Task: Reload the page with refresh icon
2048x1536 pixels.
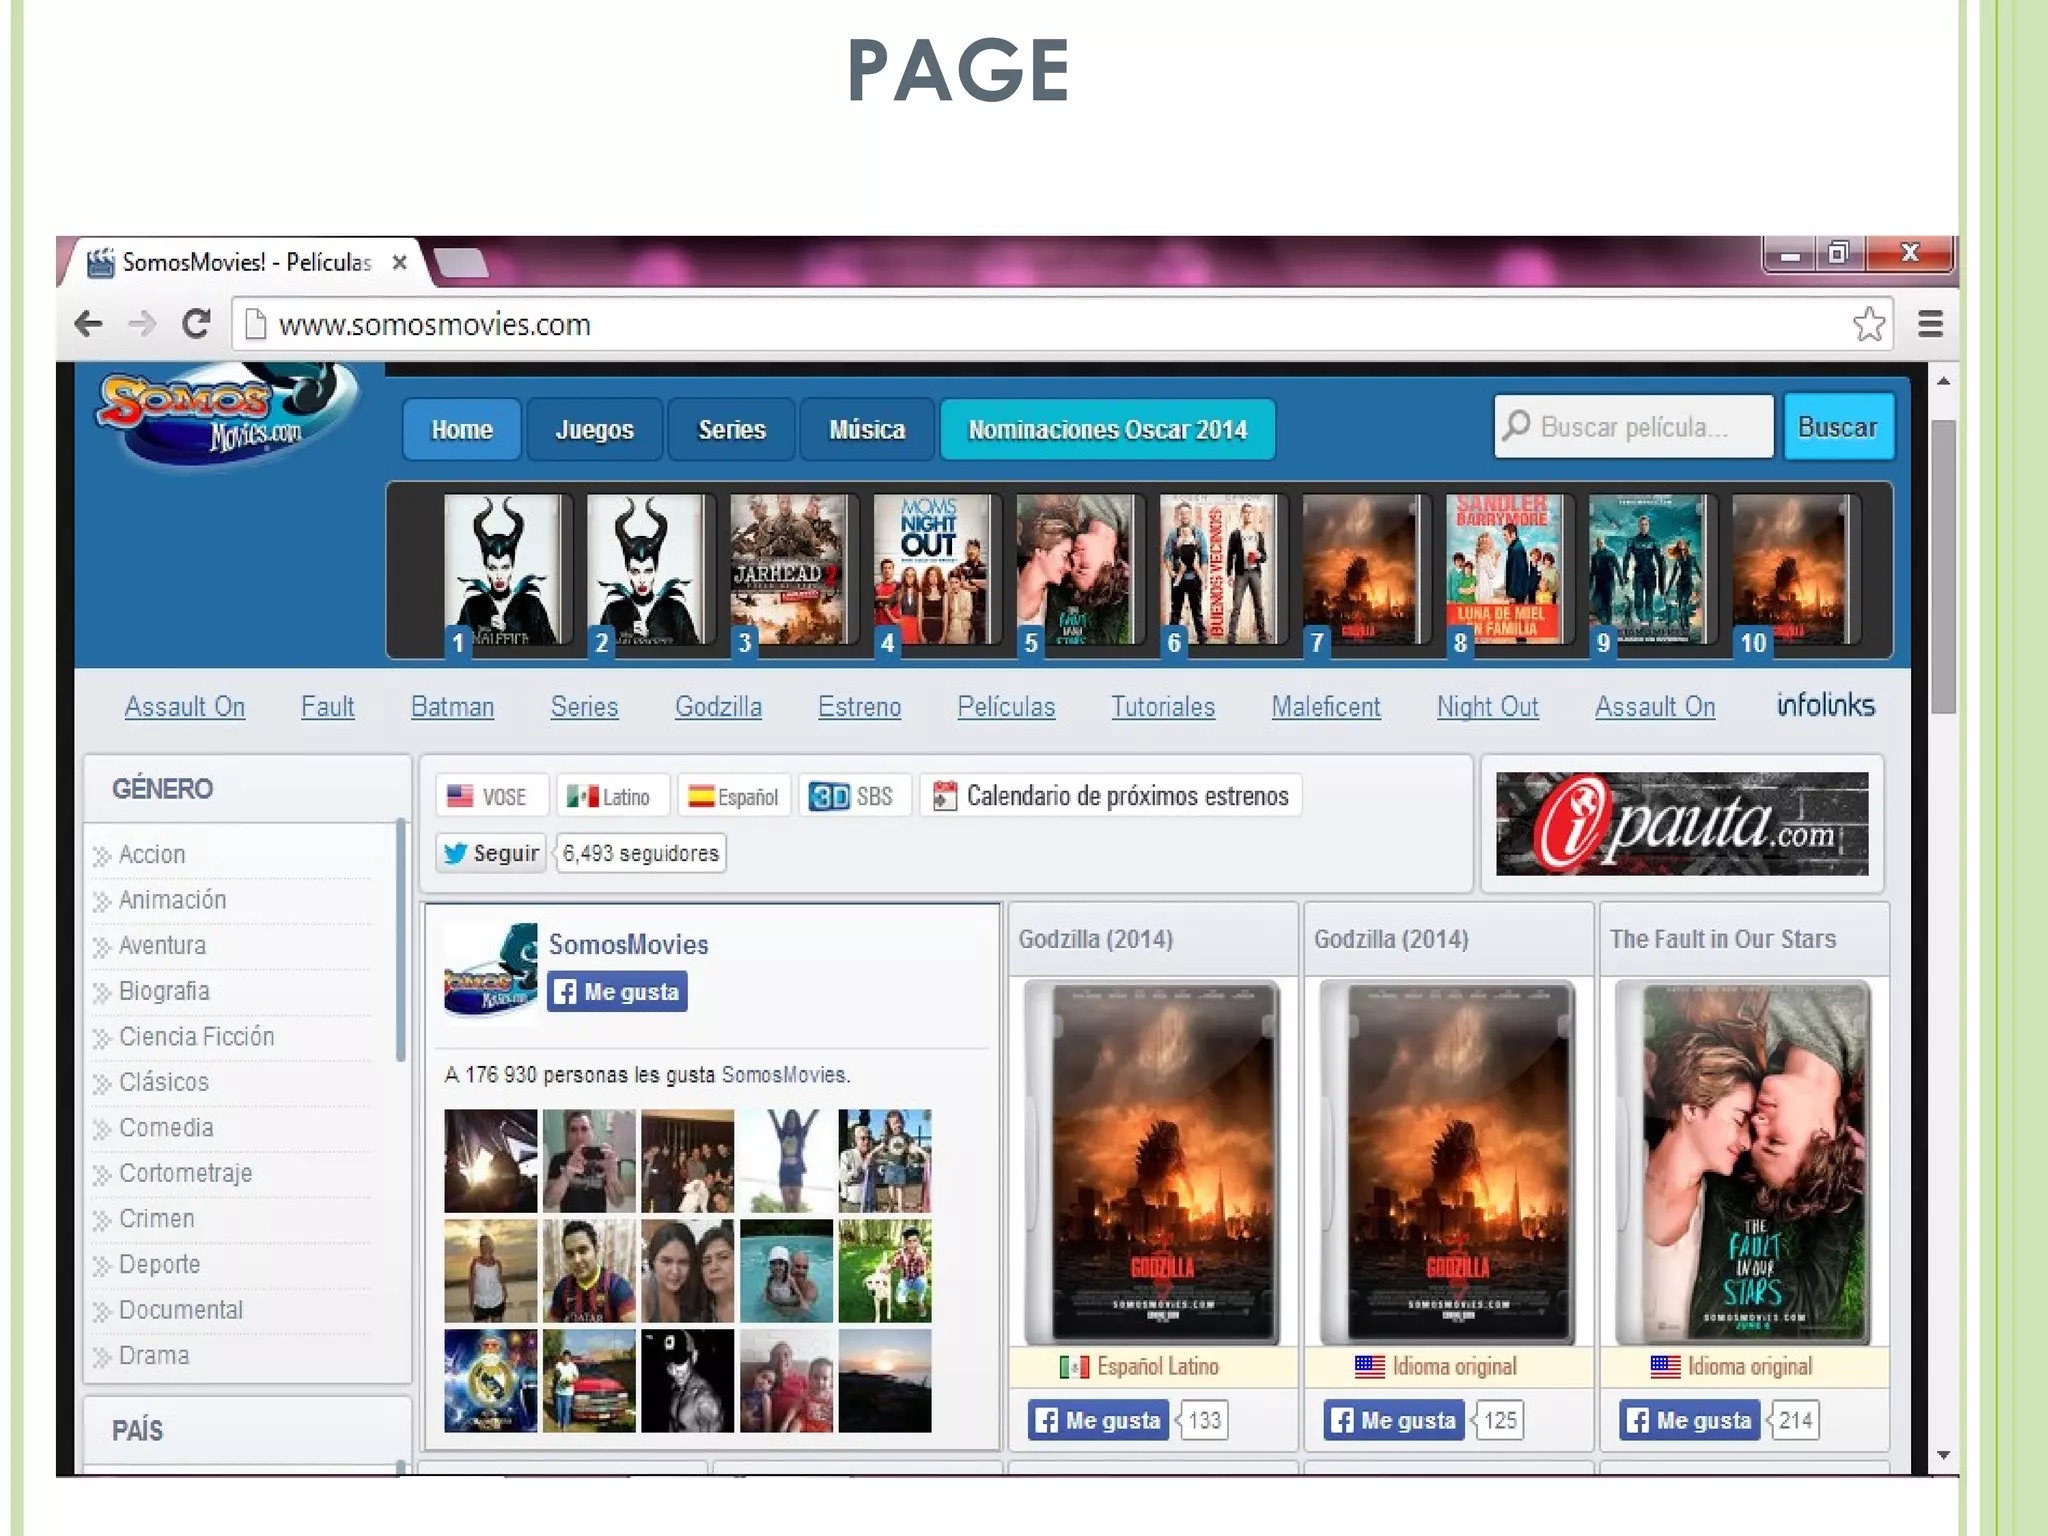Action: coord(196,324)
